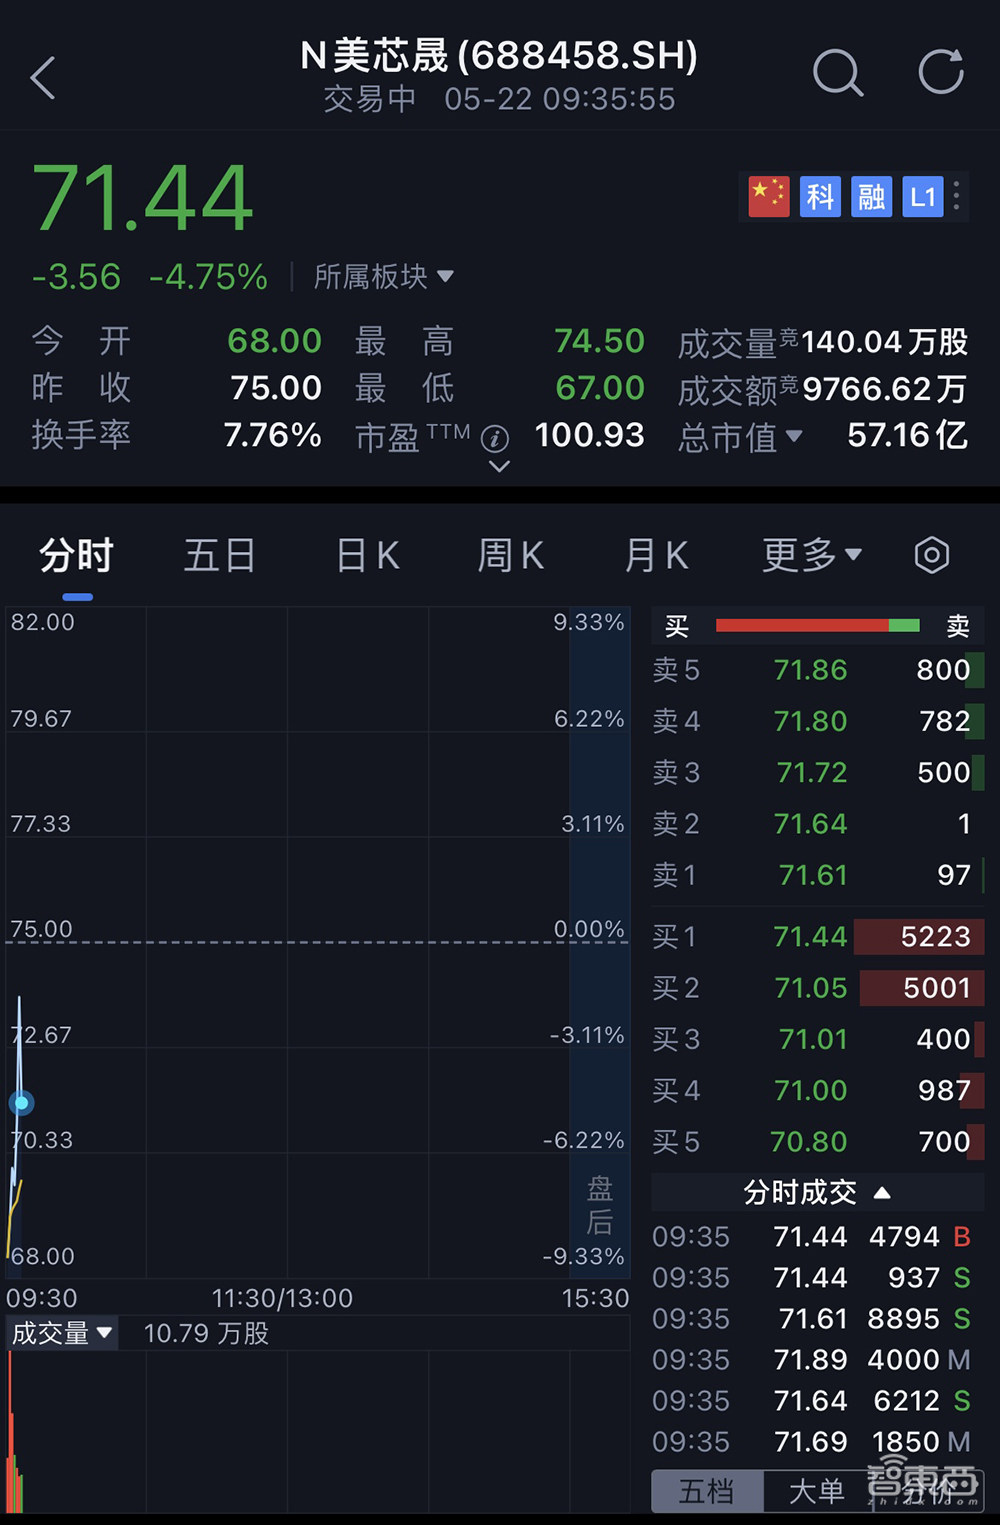1000x1525 pixels.
Task: Switch to the 日K daily chart tab
Action: tap(365, 554)
